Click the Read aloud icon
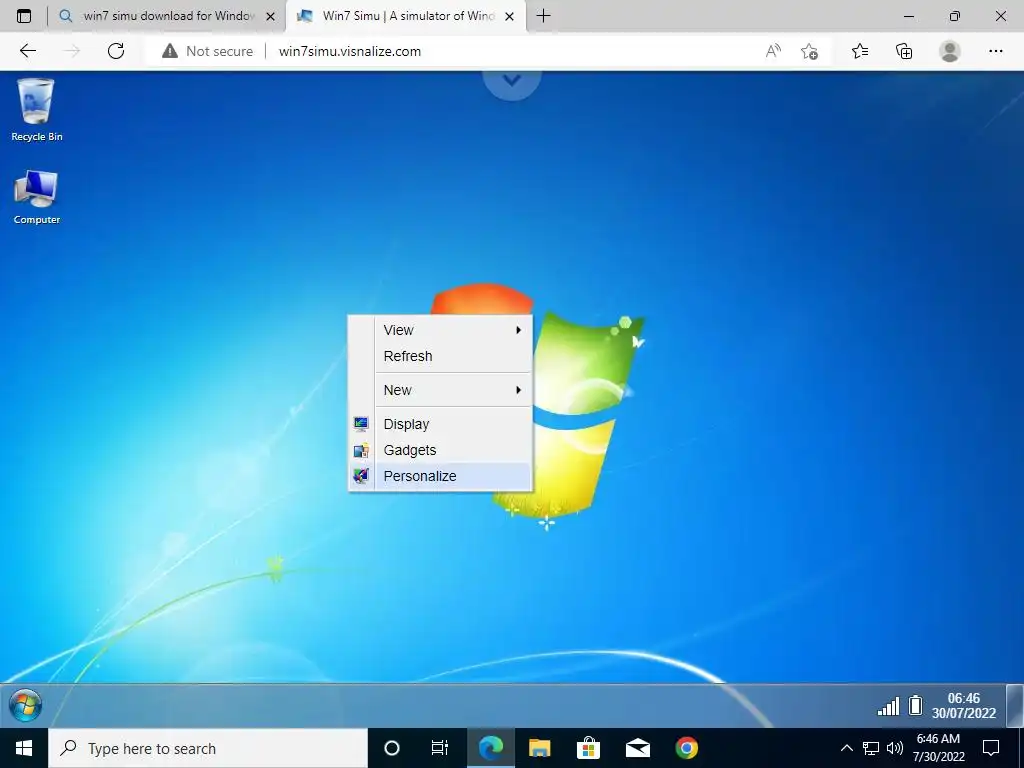 coord(773,51)
